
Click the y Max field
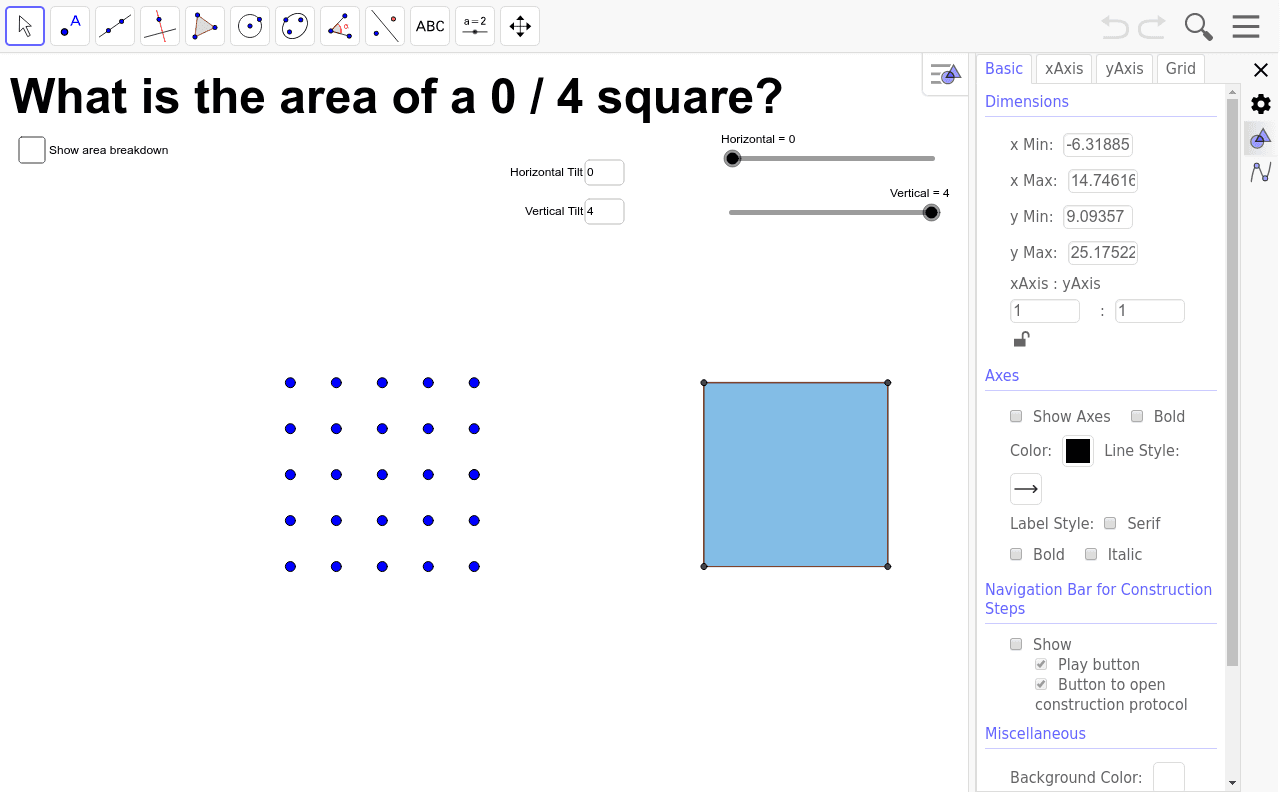click(x=1103, y=253)
